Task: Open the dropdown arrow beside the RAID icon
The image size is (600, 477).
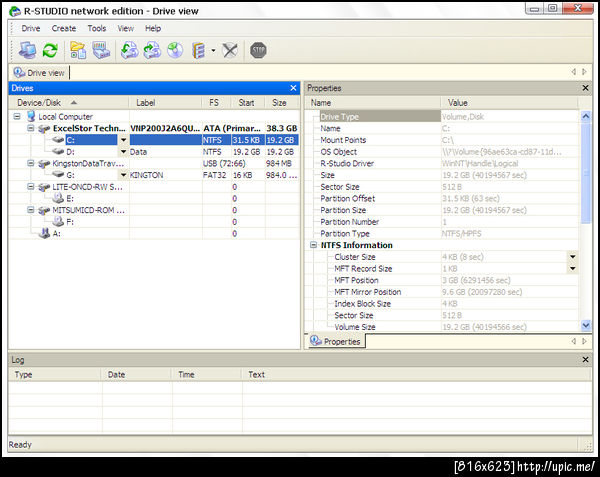Action: tap(214, 50)
